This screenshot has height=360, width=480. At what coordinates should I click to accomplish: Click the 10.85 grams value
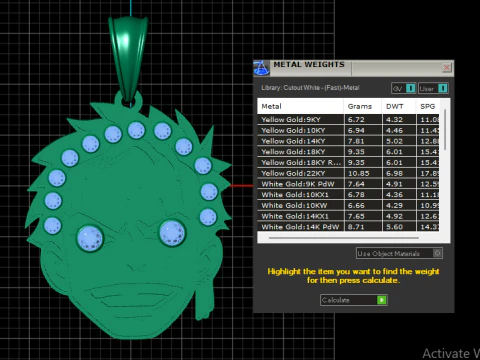click(358, 173)
